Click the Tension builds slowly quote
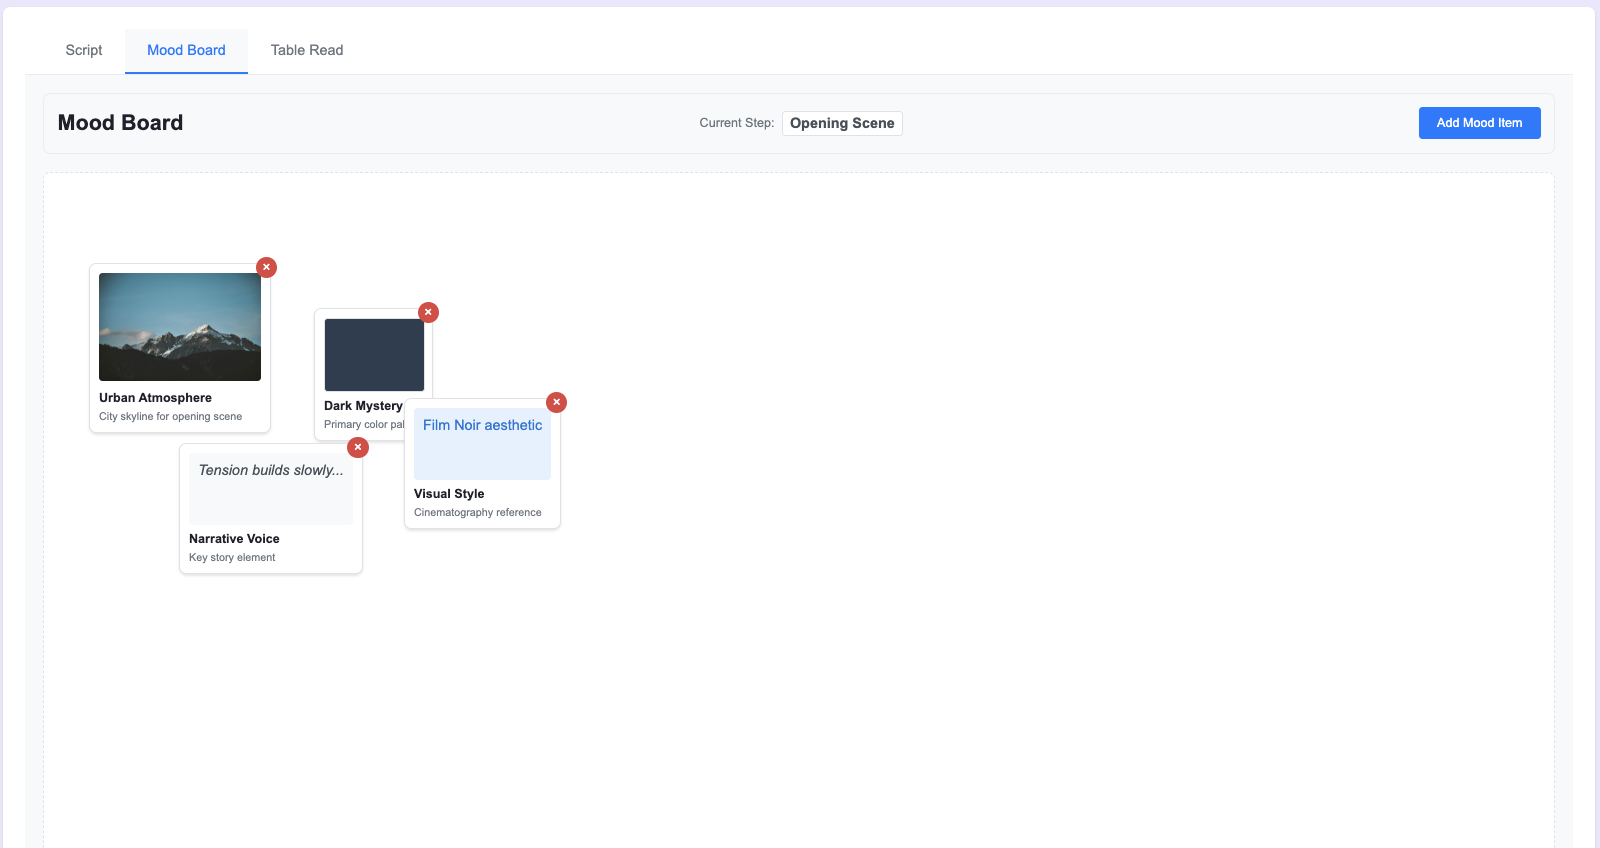Viewport: 1600px width, 848px height. (x=271, y=489)
